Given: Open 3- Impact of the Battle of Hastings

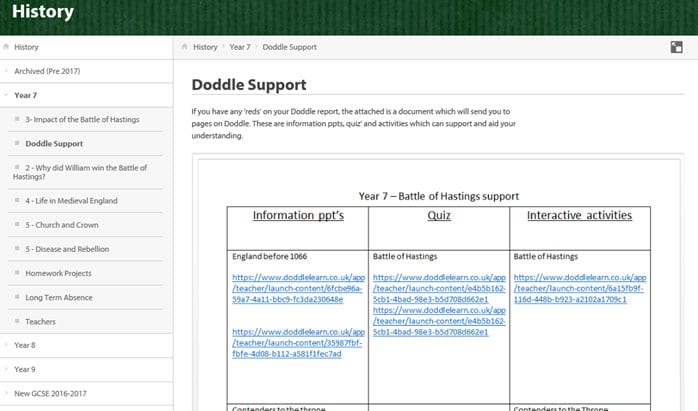Looking at the screenshot, I should point(82,119).
